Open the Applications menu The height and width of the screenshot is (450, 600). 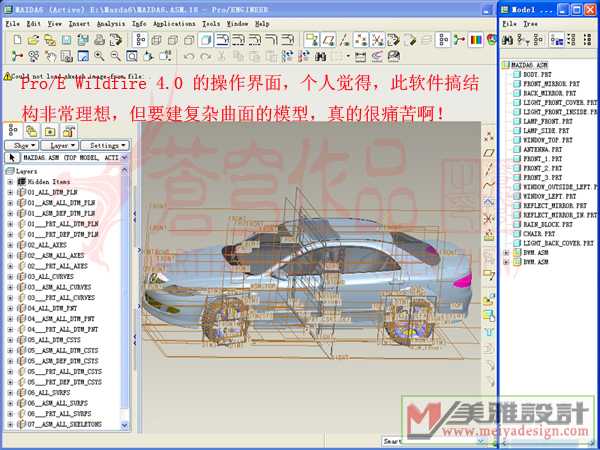point(173,22)
